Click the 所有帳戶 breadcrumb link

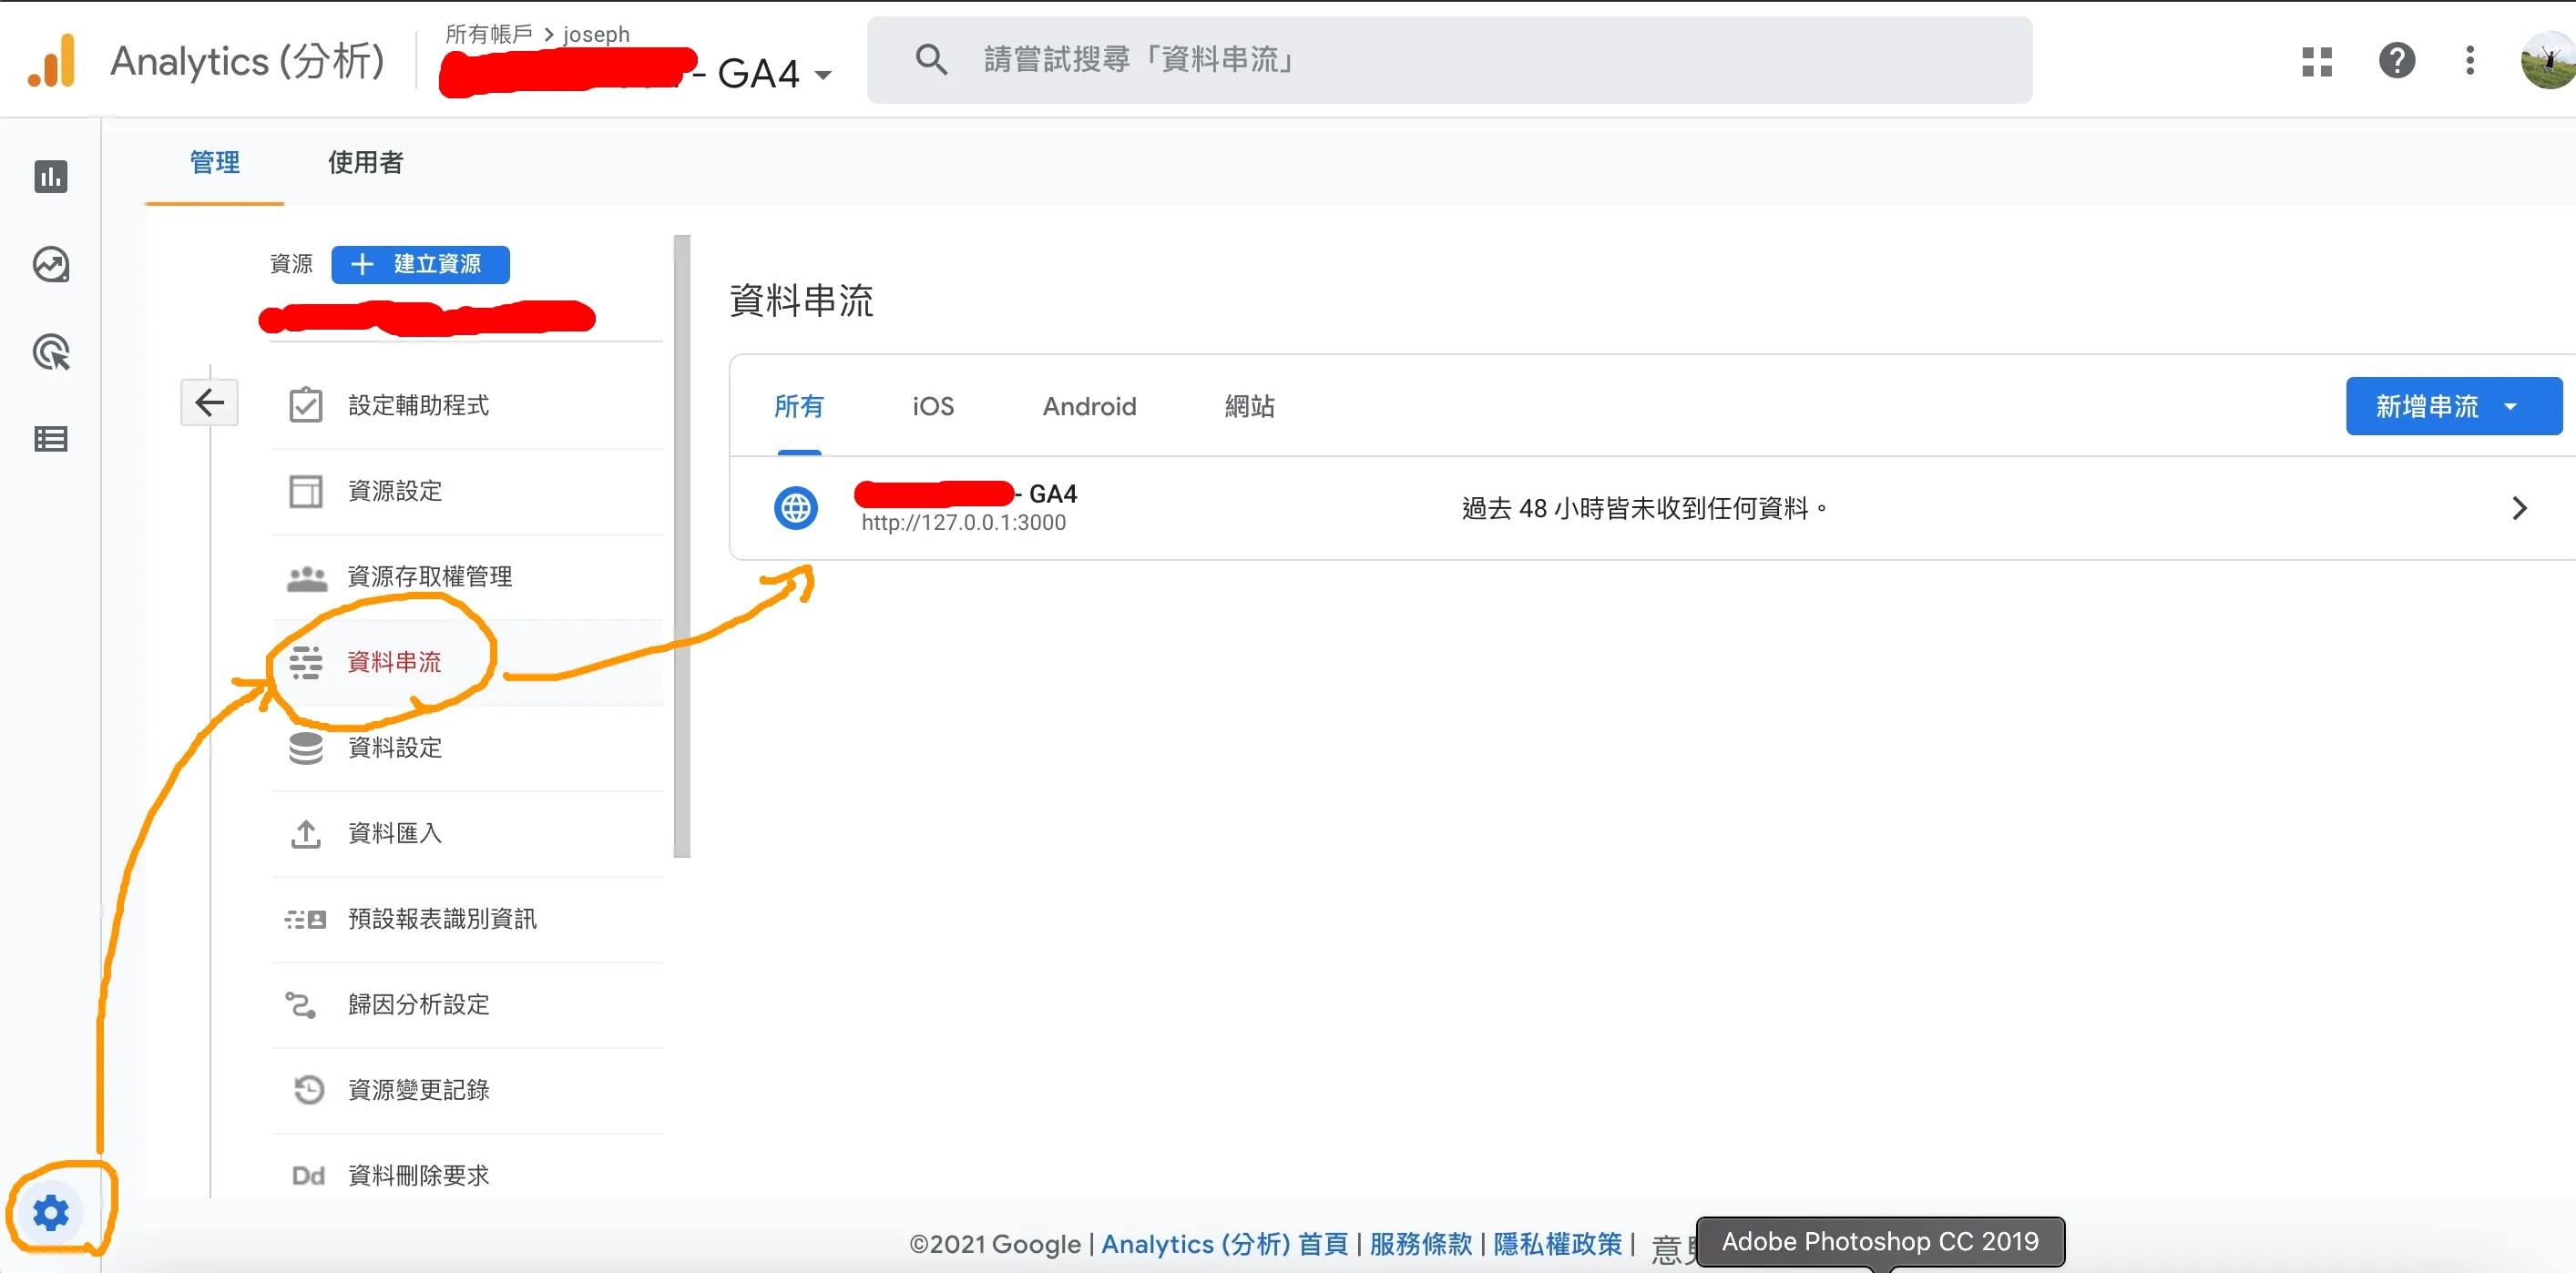tap(489, 34)
